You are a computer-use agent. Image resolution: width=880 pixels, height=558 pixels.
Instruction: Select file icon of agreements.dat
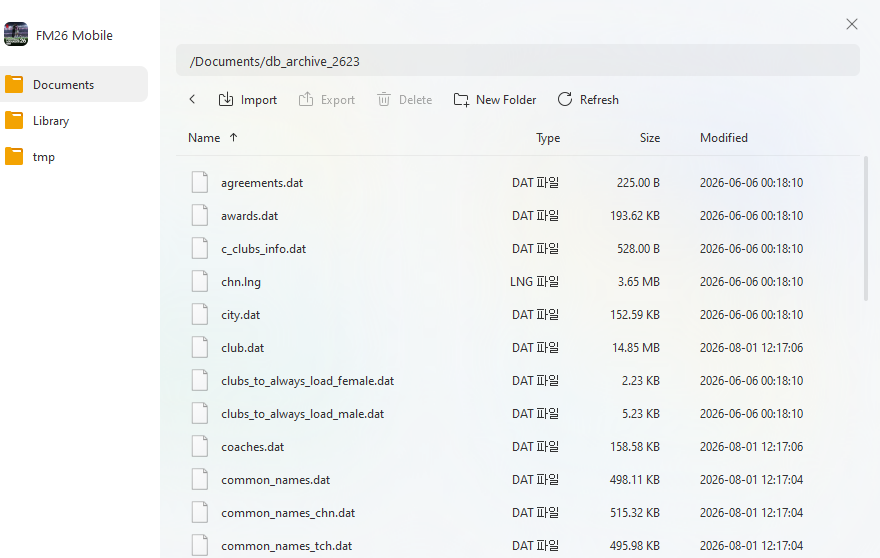coord(200,182)
